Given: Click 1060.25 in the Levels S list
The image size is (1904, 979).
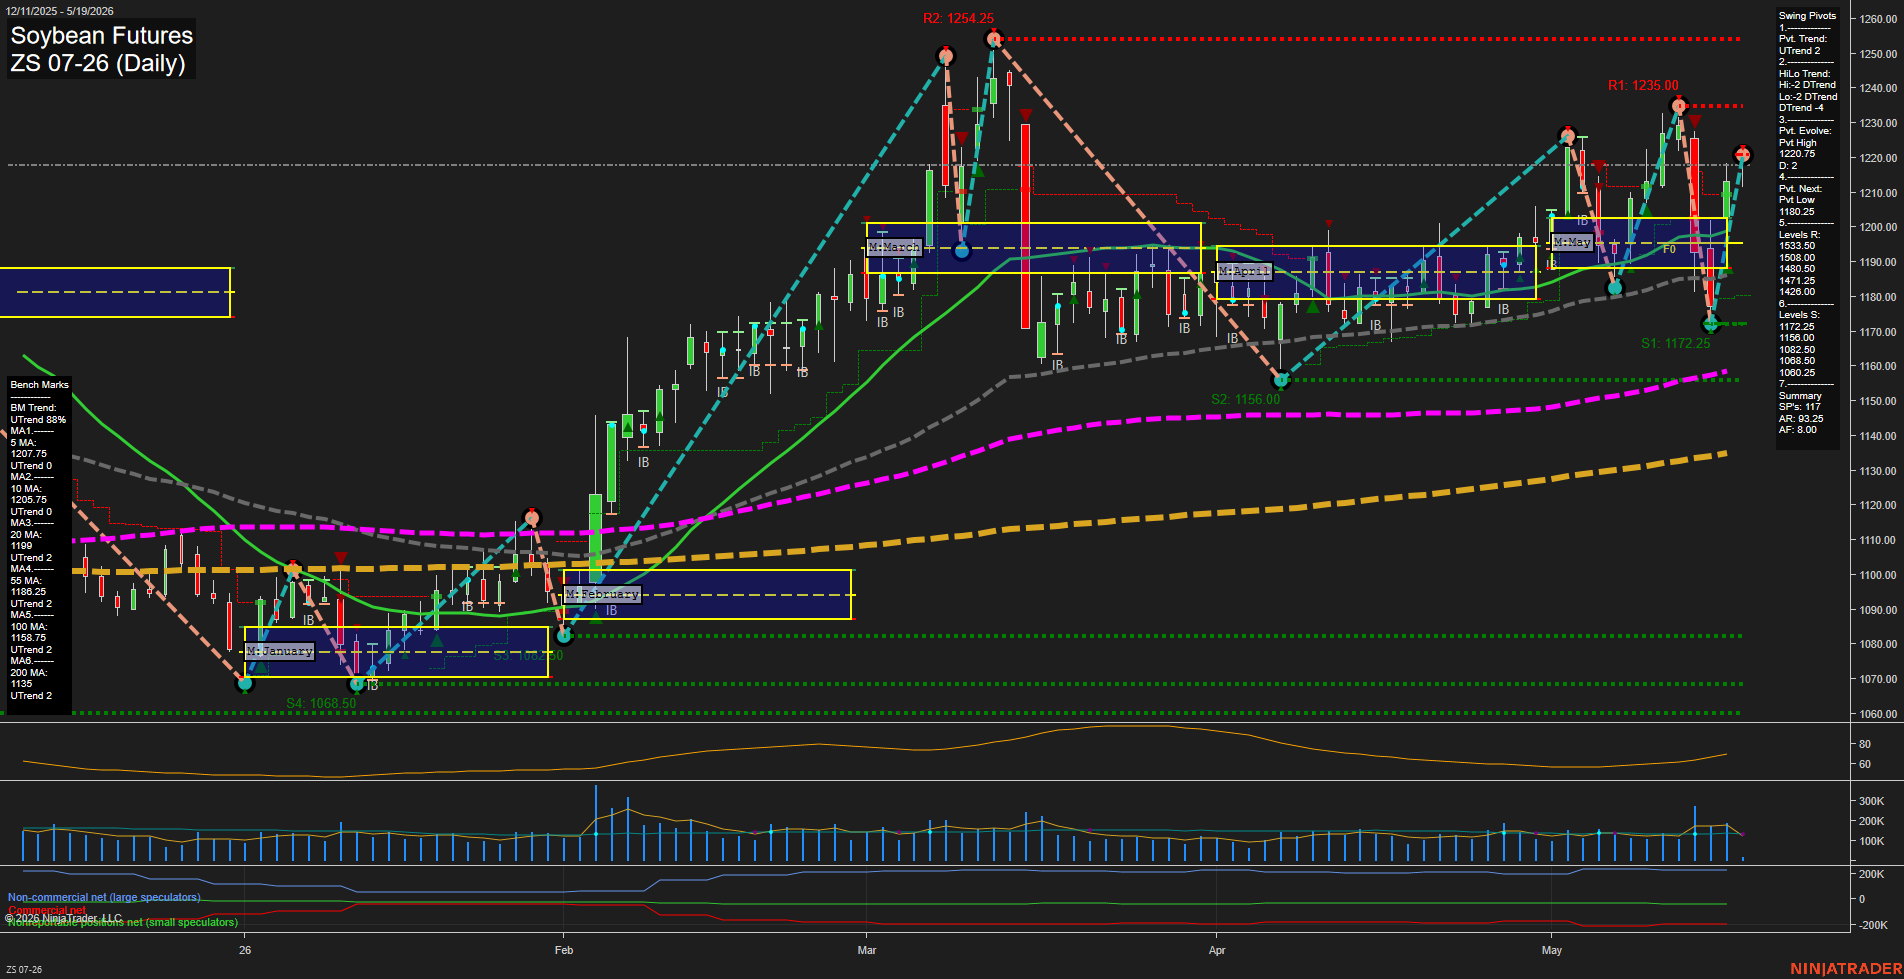Looking at the screenshot, I should [x=1797, y=372].
